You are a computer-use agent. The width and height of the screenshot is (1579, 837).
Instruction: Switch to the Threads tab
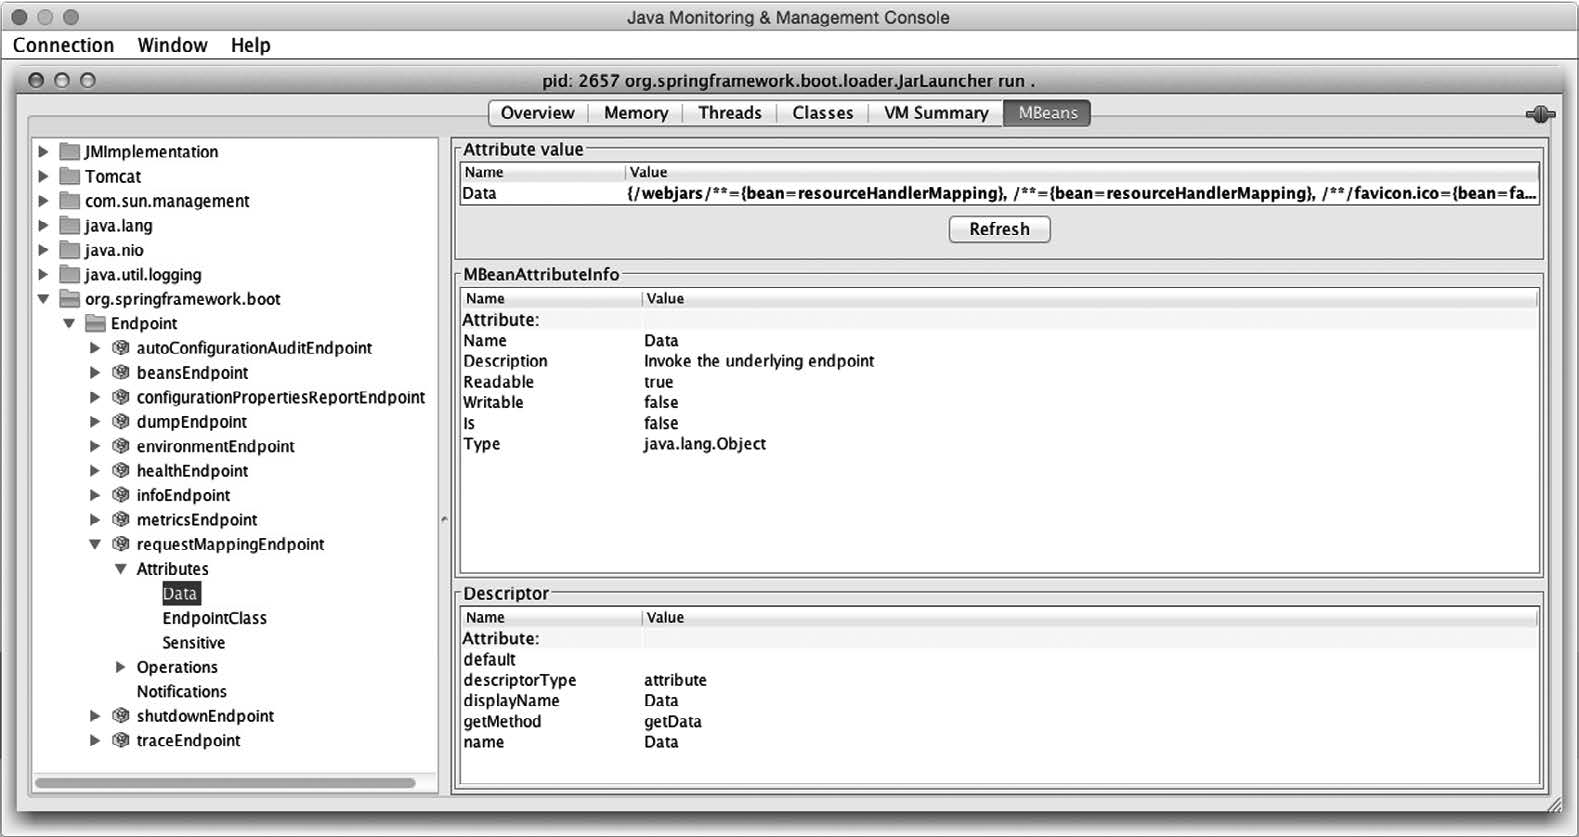tap(729, 113)
